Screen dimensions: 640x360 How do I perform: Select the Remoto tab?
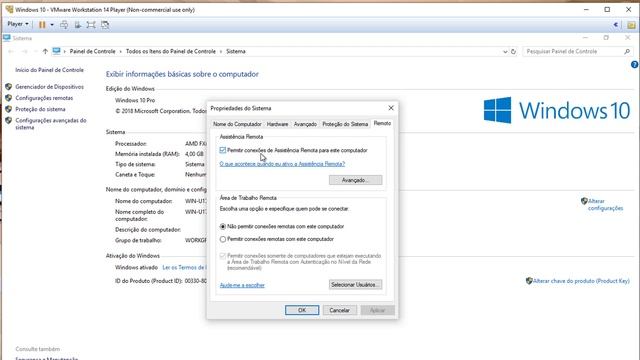[x=382, y=123]
